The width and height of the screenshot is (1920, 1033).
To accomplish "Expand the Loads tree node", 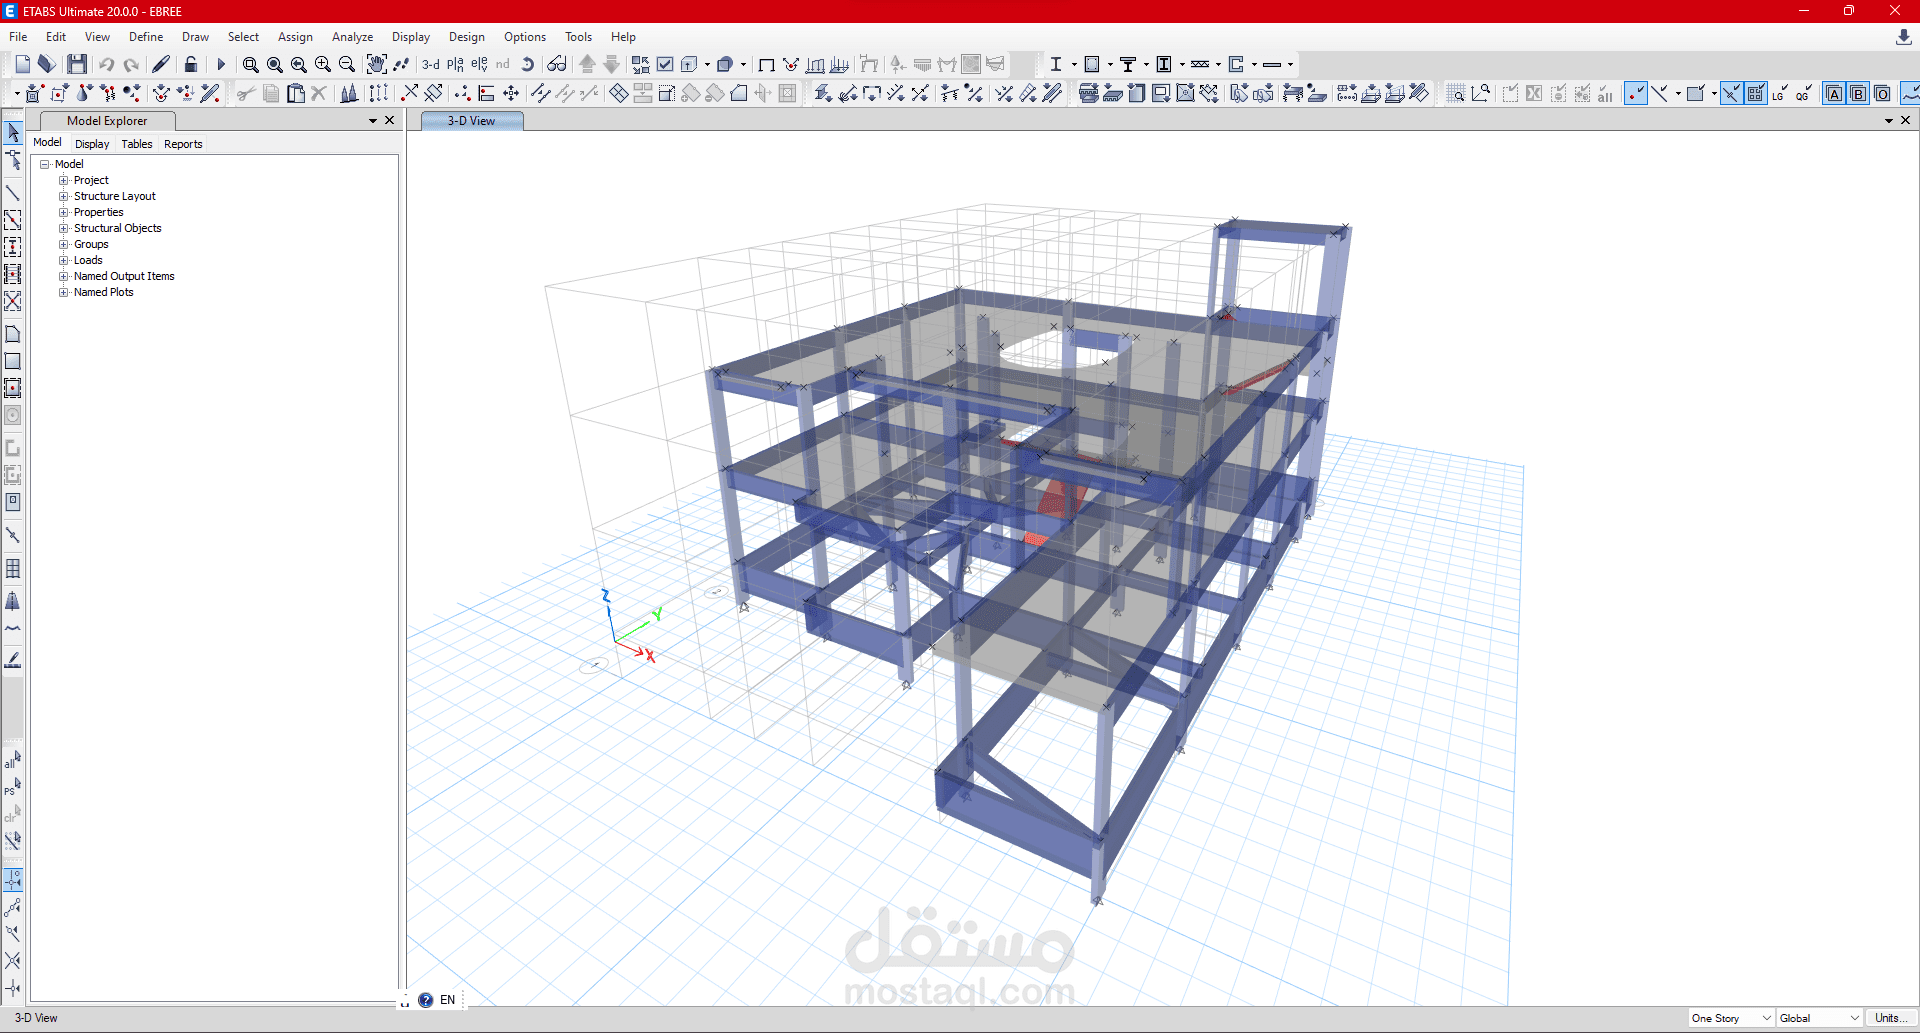I will point(64,260).
